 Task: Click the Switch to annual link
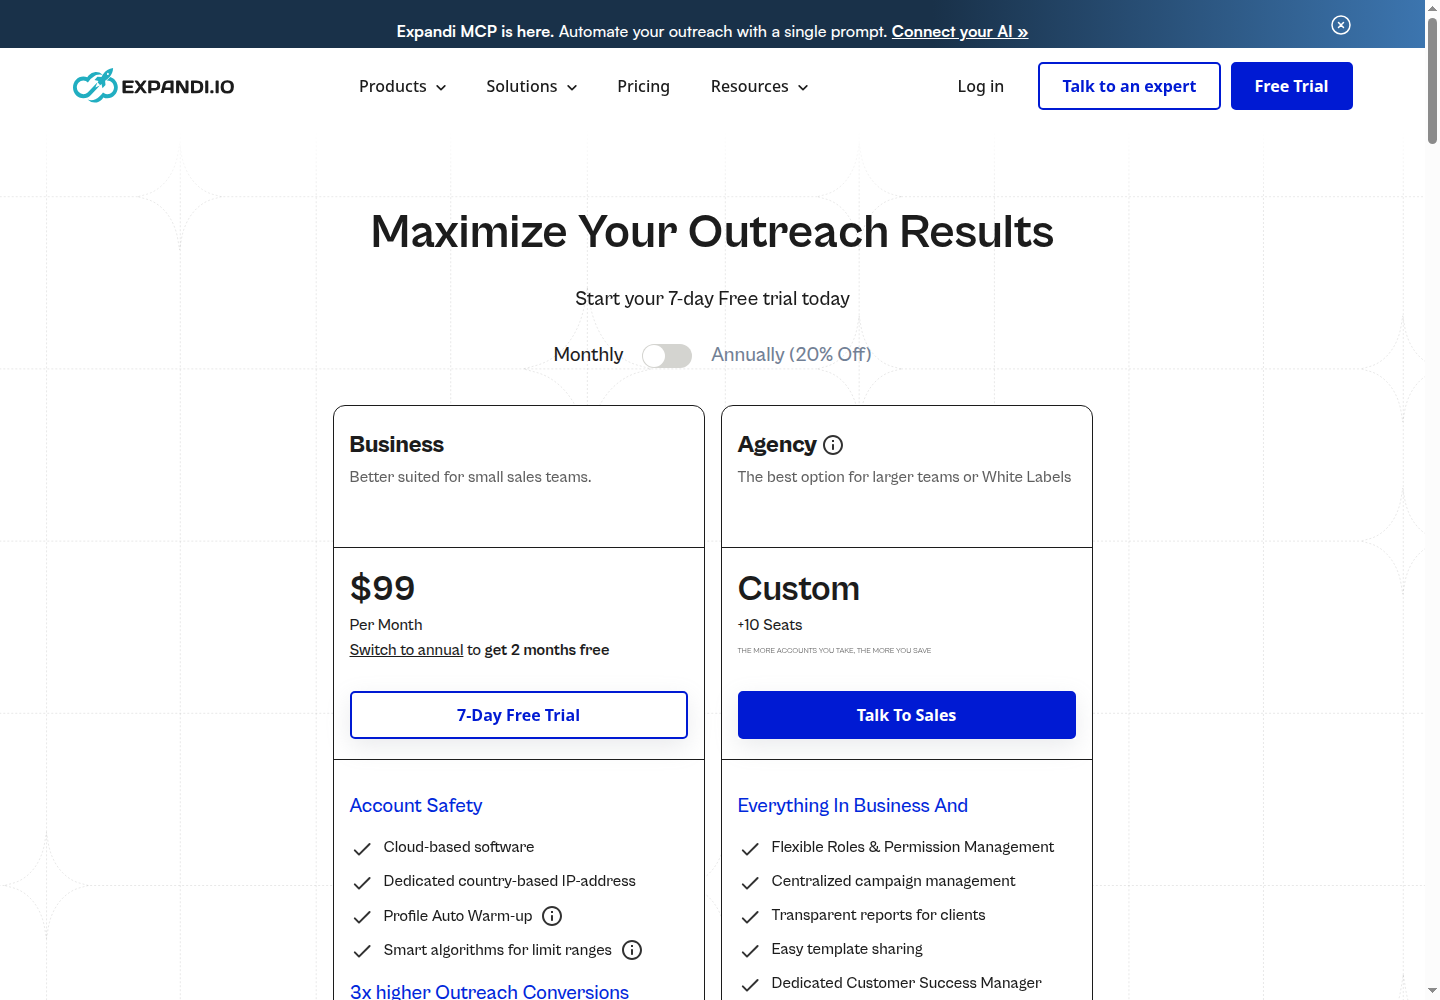tap(406, 650)
